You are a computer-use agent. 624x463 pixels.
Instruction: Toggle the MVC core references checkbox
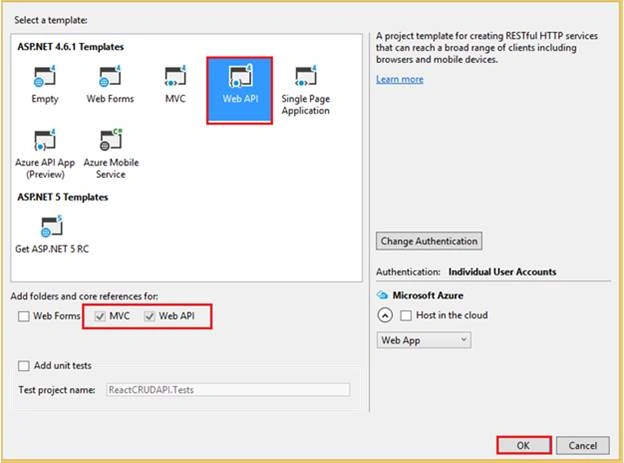pos(100,316)
